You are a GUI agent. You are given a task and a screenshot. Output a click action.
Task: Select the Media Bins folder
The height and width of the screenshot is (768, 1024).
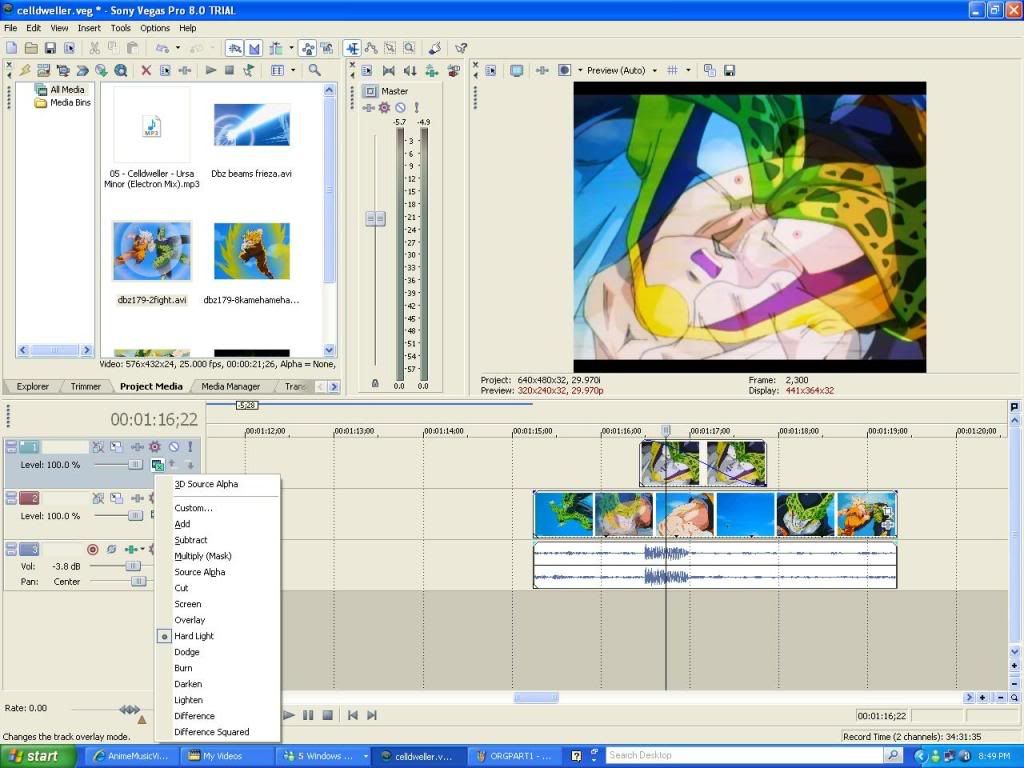pos(63,103)
